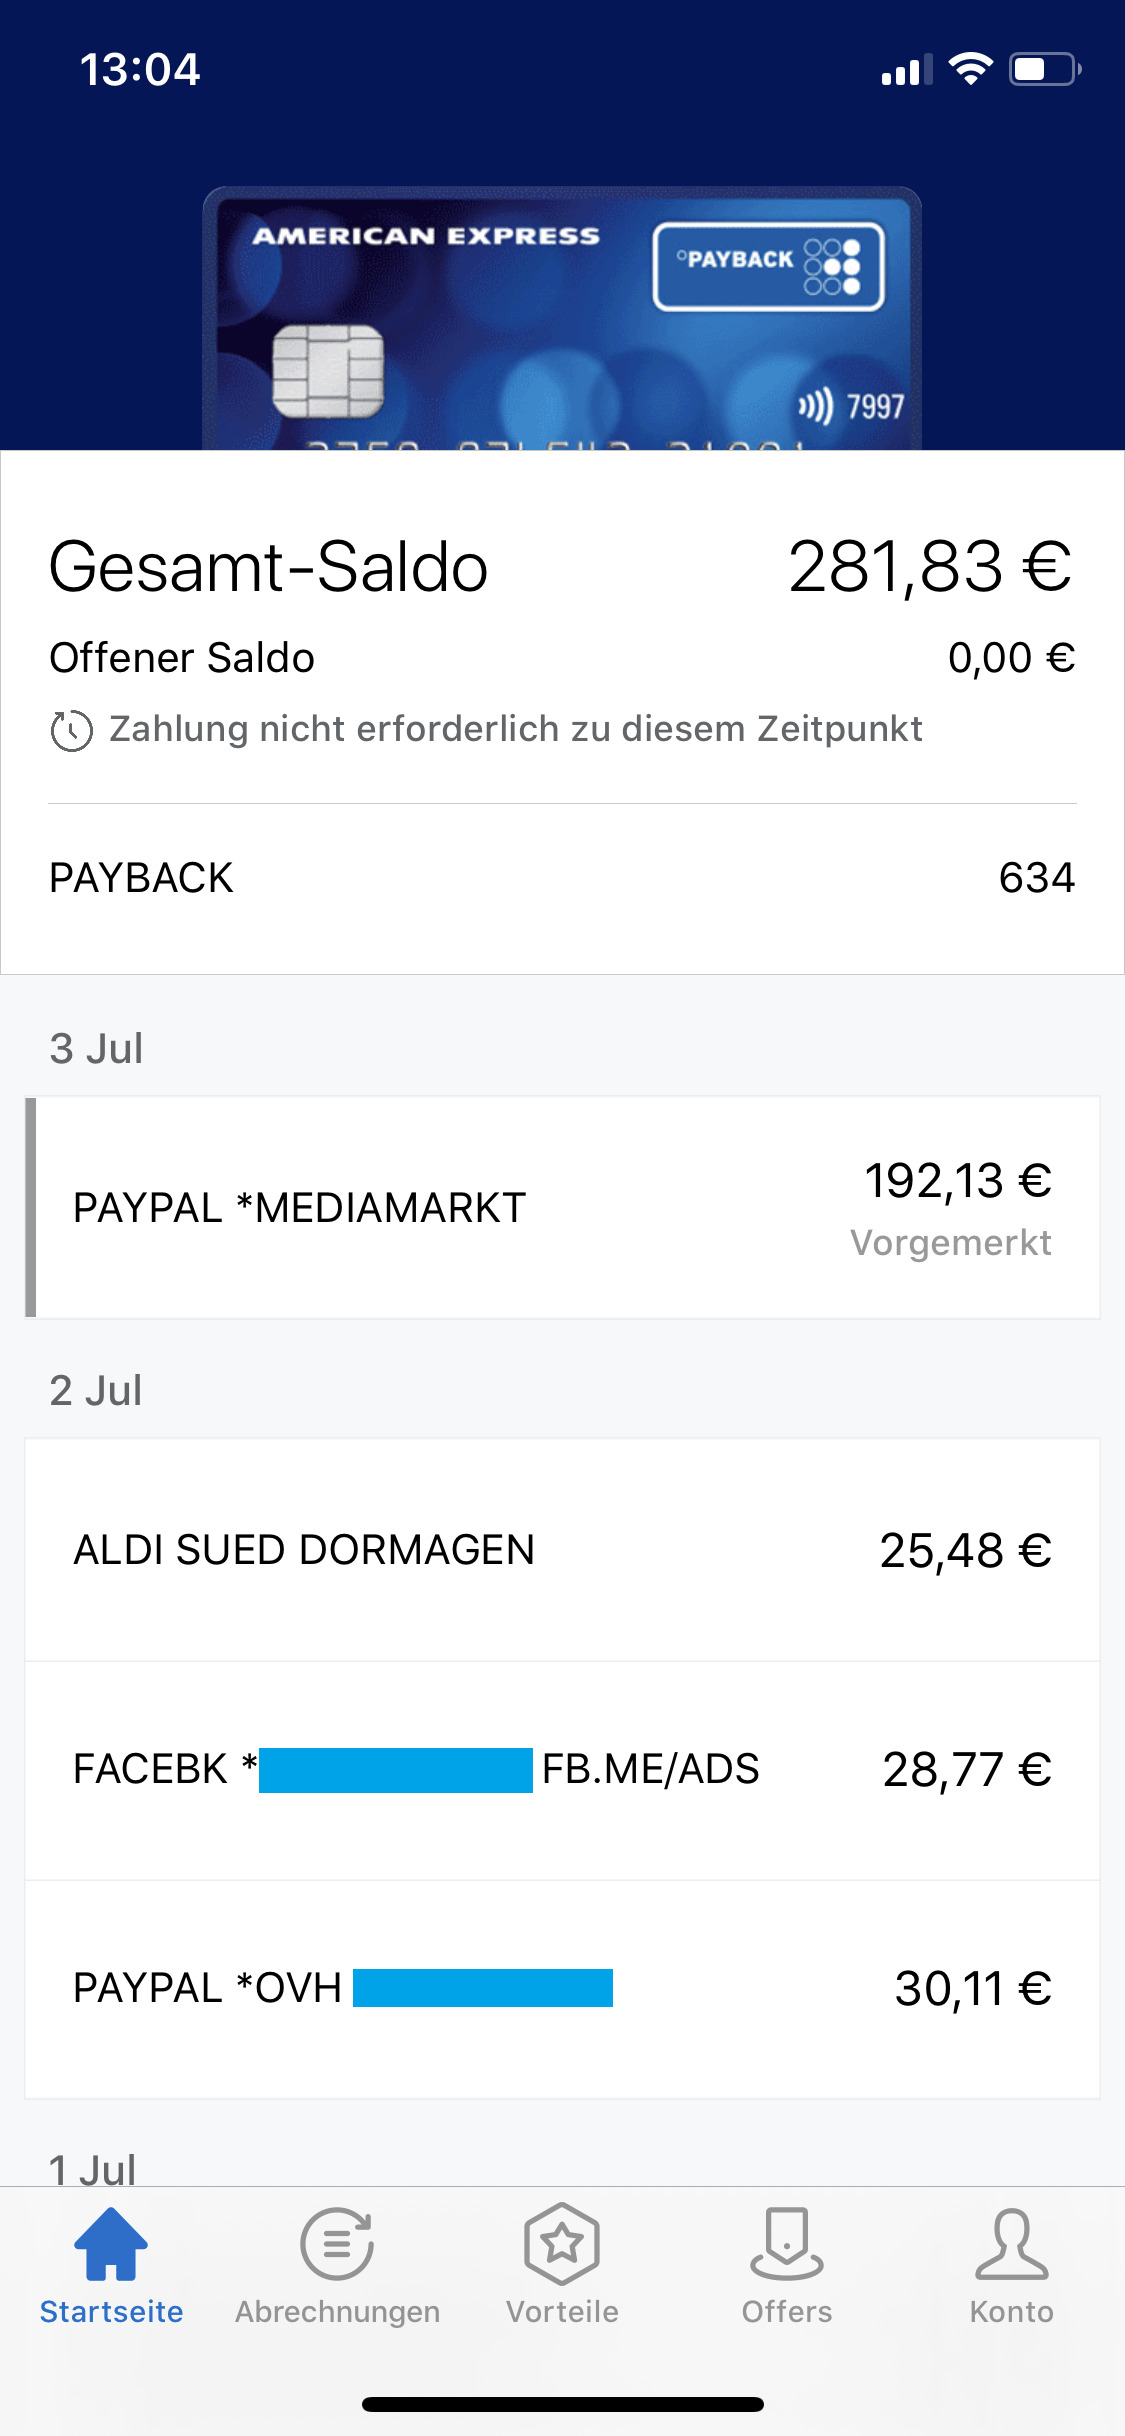Open the ALDI SUED DORMAGEN transaction
The width and height of the screenshot is (1125, 2436).
pyautogui.click(x=562, y=1550)
